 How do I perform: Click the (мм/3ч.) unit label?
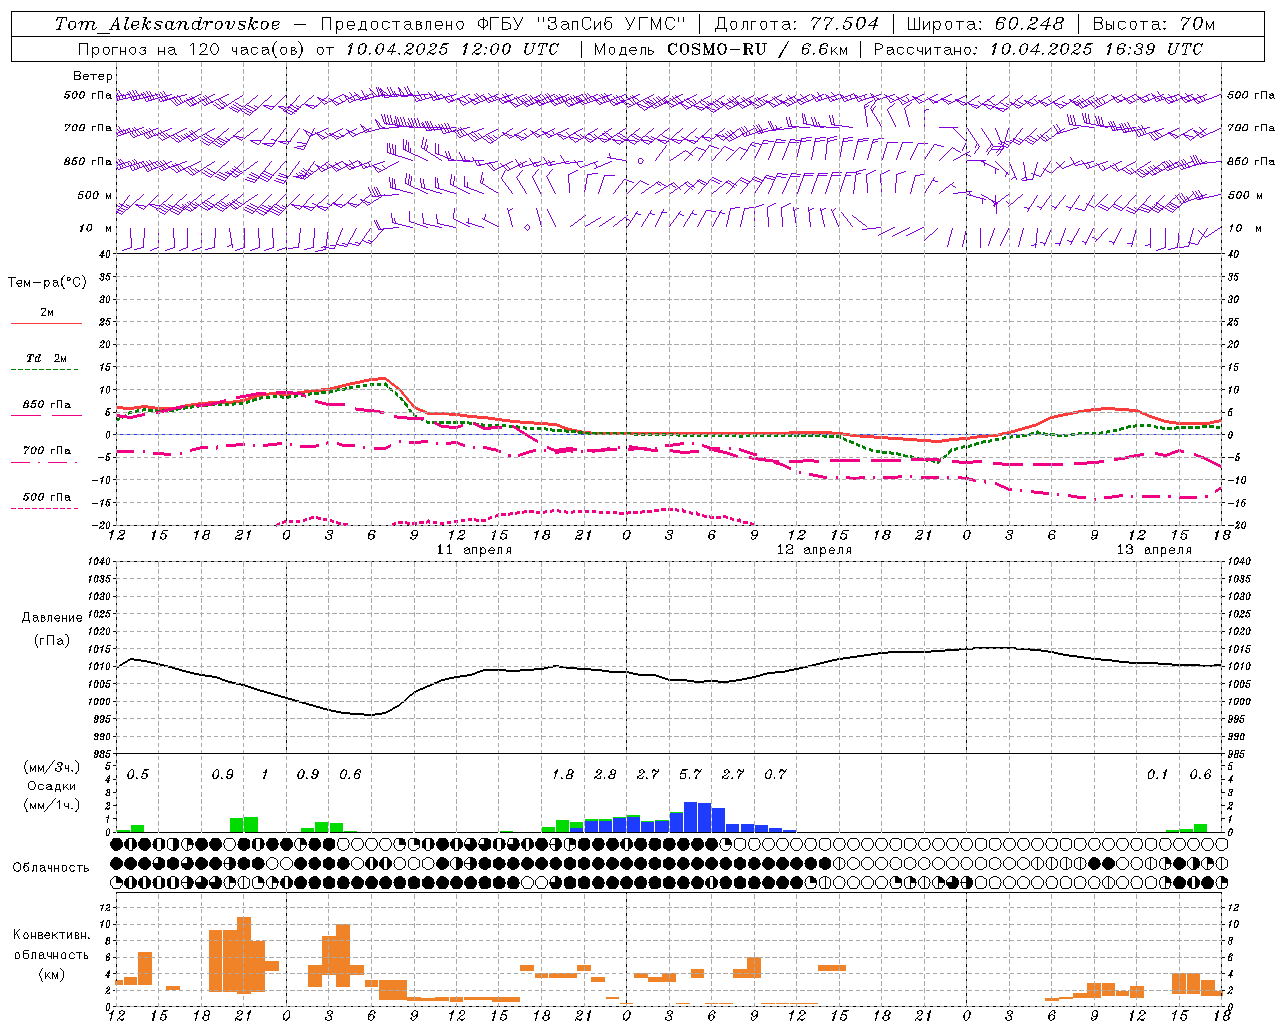(x=52, y=767)
